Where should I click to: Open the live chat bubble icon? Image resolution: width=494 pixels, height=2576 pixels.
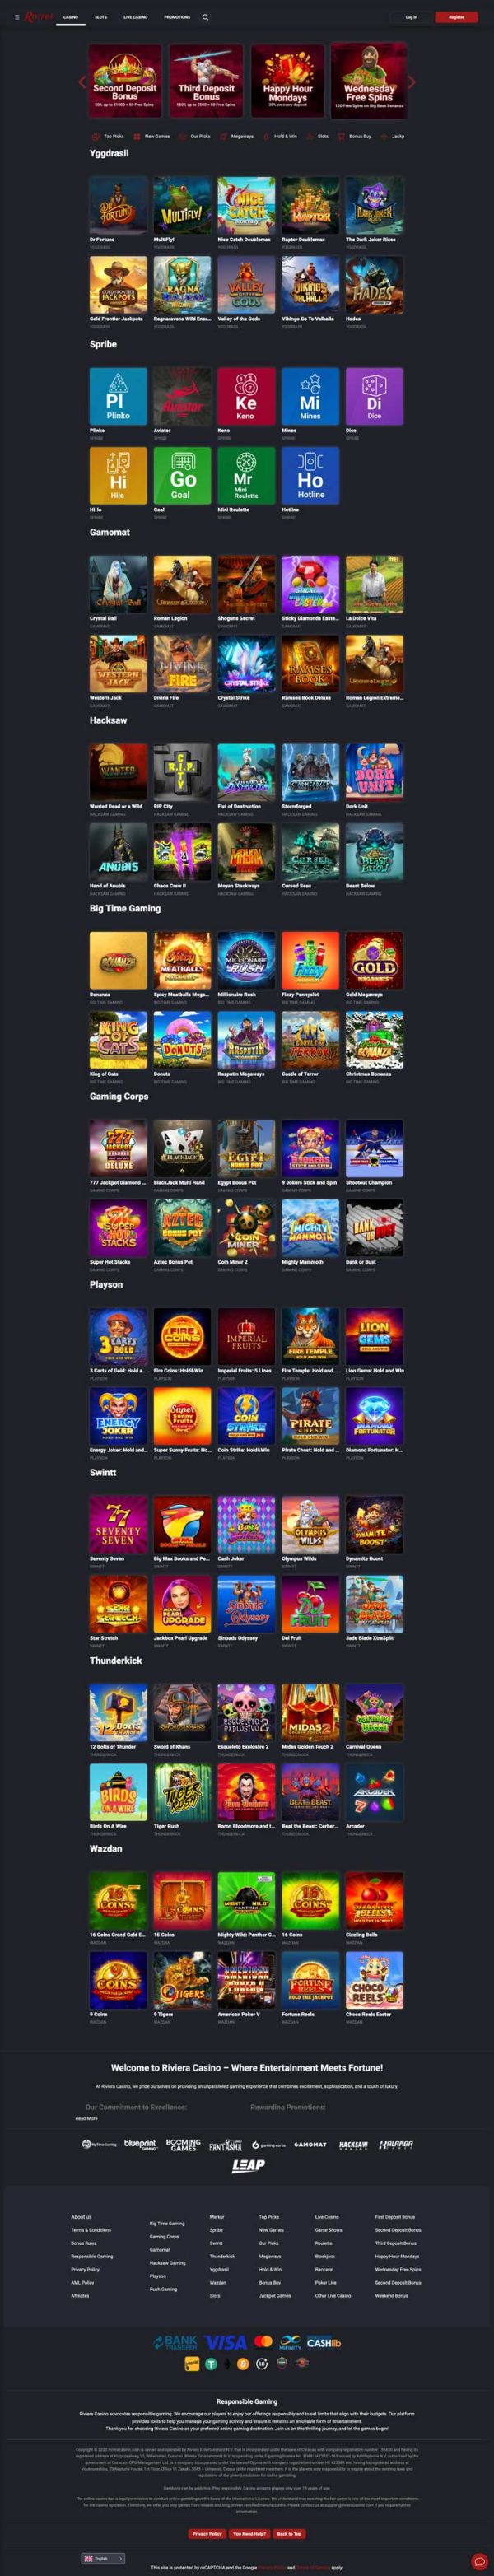tap(478, 2560)
